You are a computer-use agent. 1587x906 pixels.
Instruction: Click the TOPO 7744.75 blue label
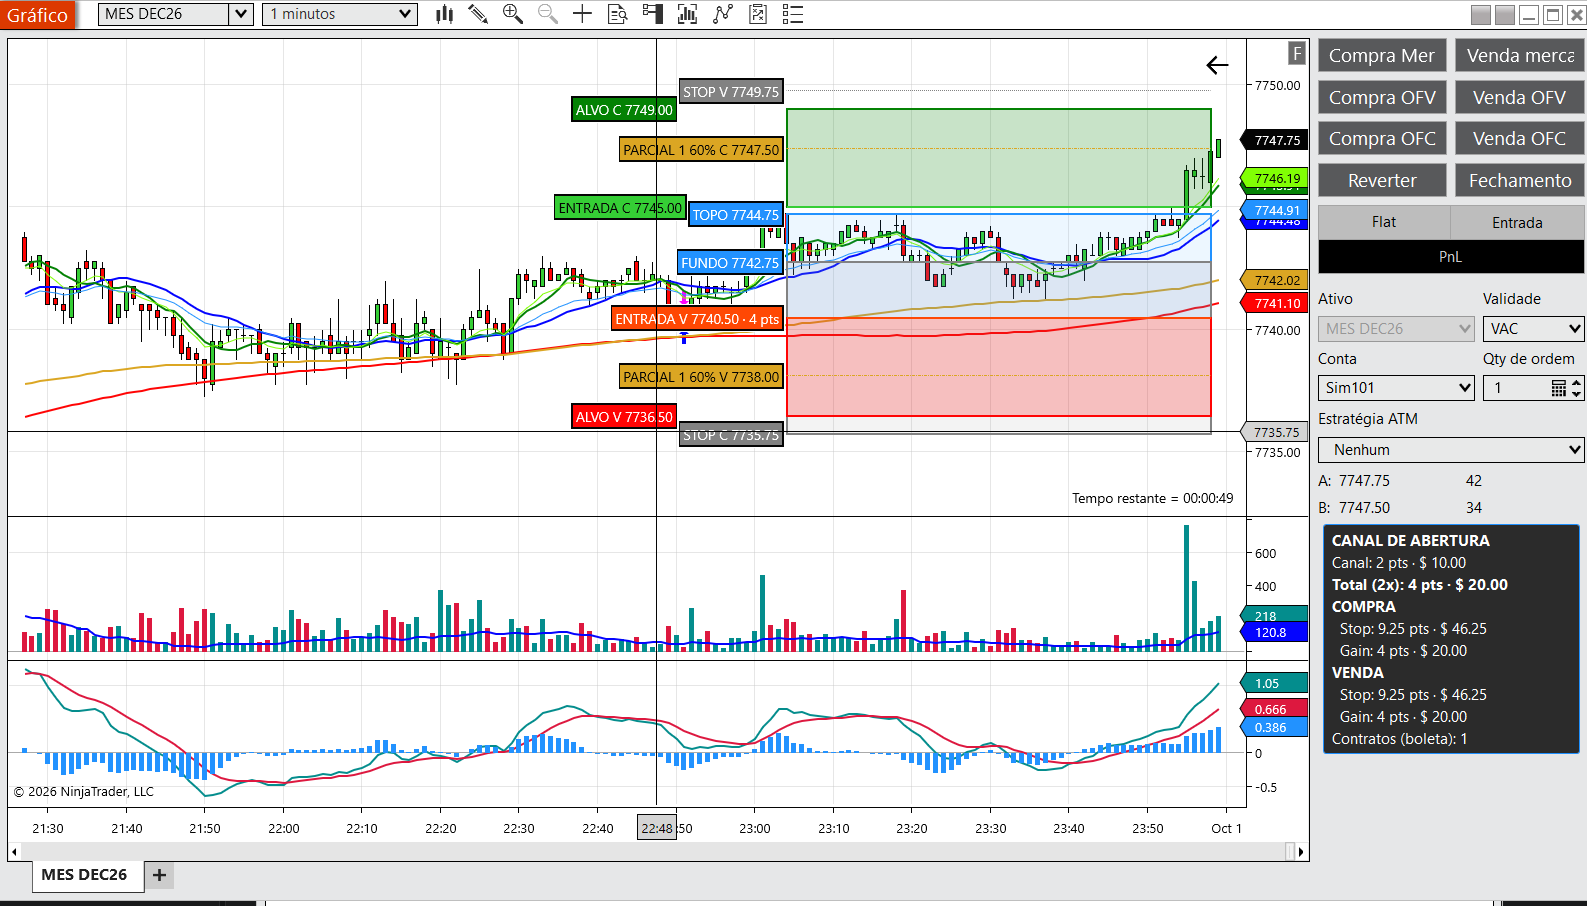tap(735, 215)
